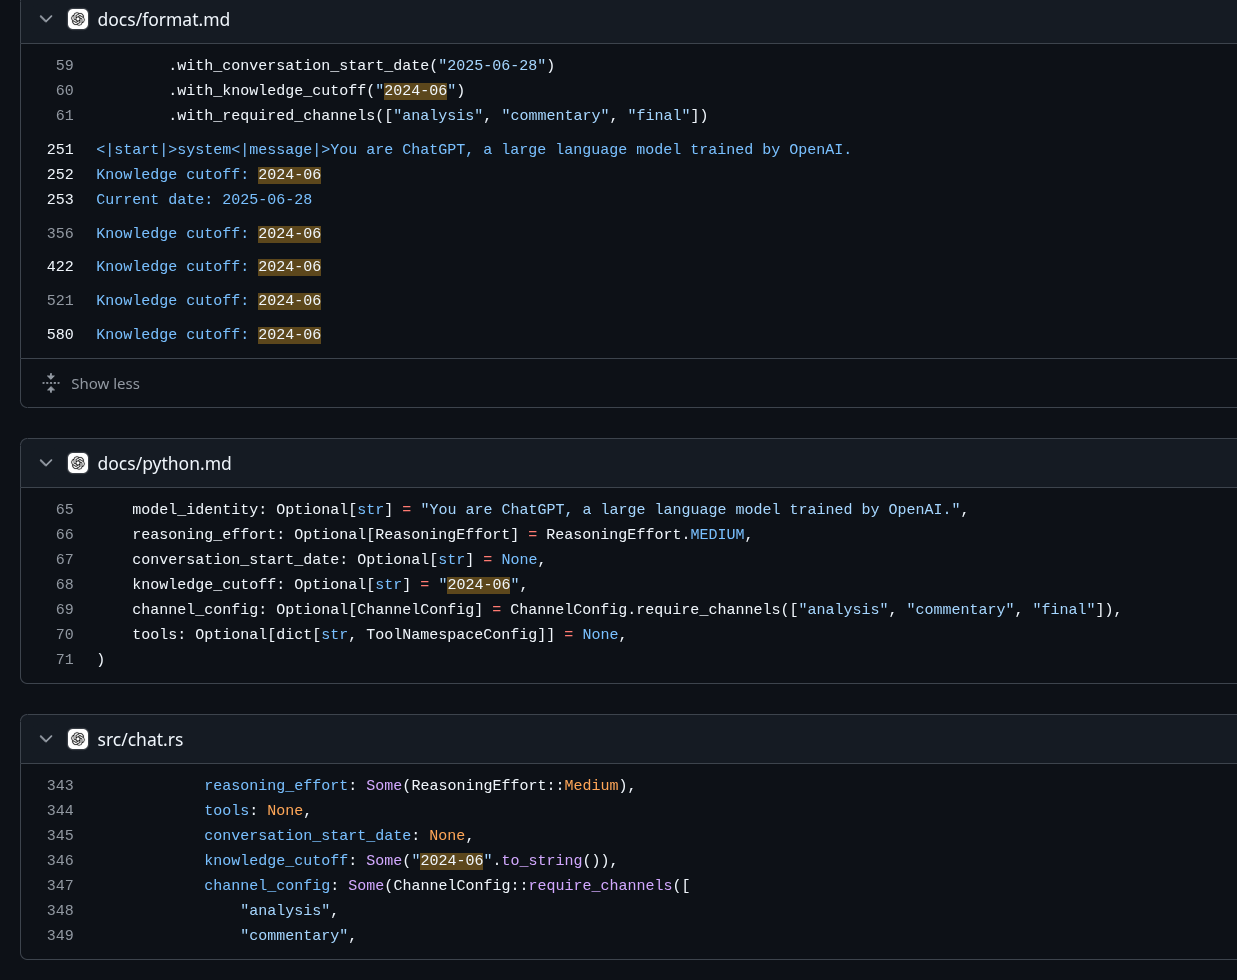Click Show less to collapse matches
1237x980 pixels.
105,383
